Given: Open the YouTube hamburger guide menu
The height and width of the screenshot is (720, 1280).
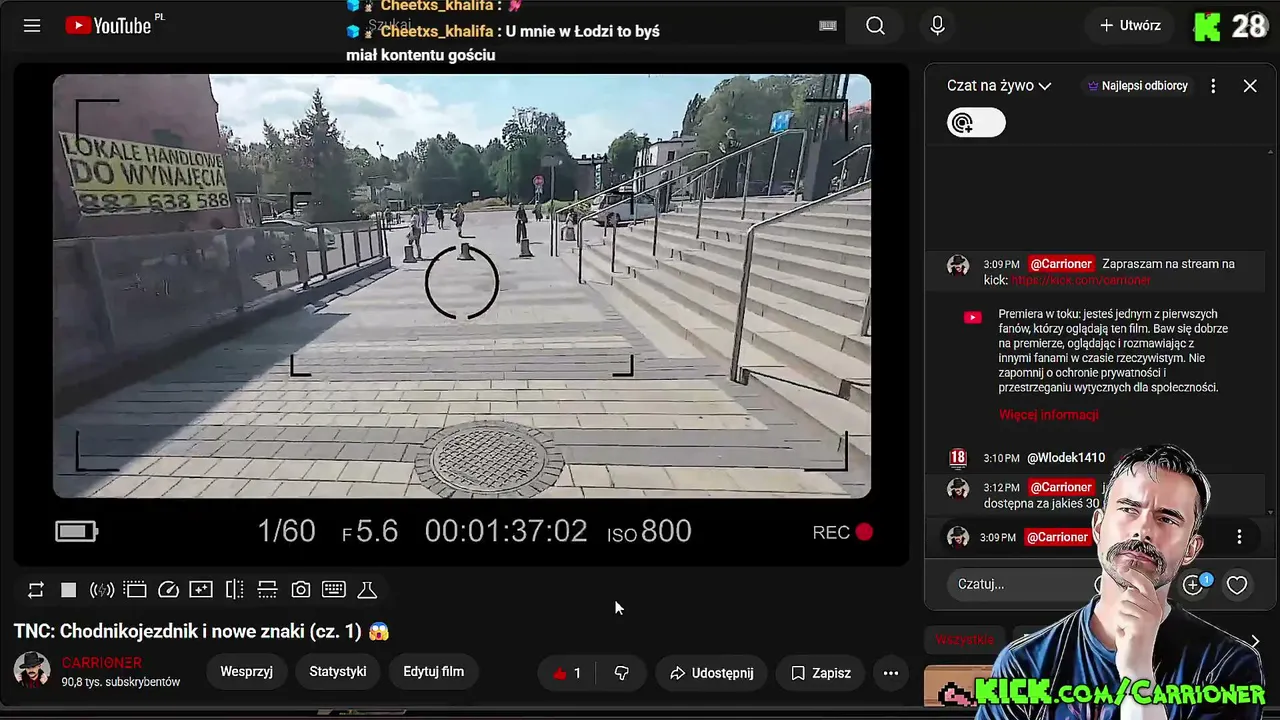Looking at the screenshot, I should (x=32, y=26).
